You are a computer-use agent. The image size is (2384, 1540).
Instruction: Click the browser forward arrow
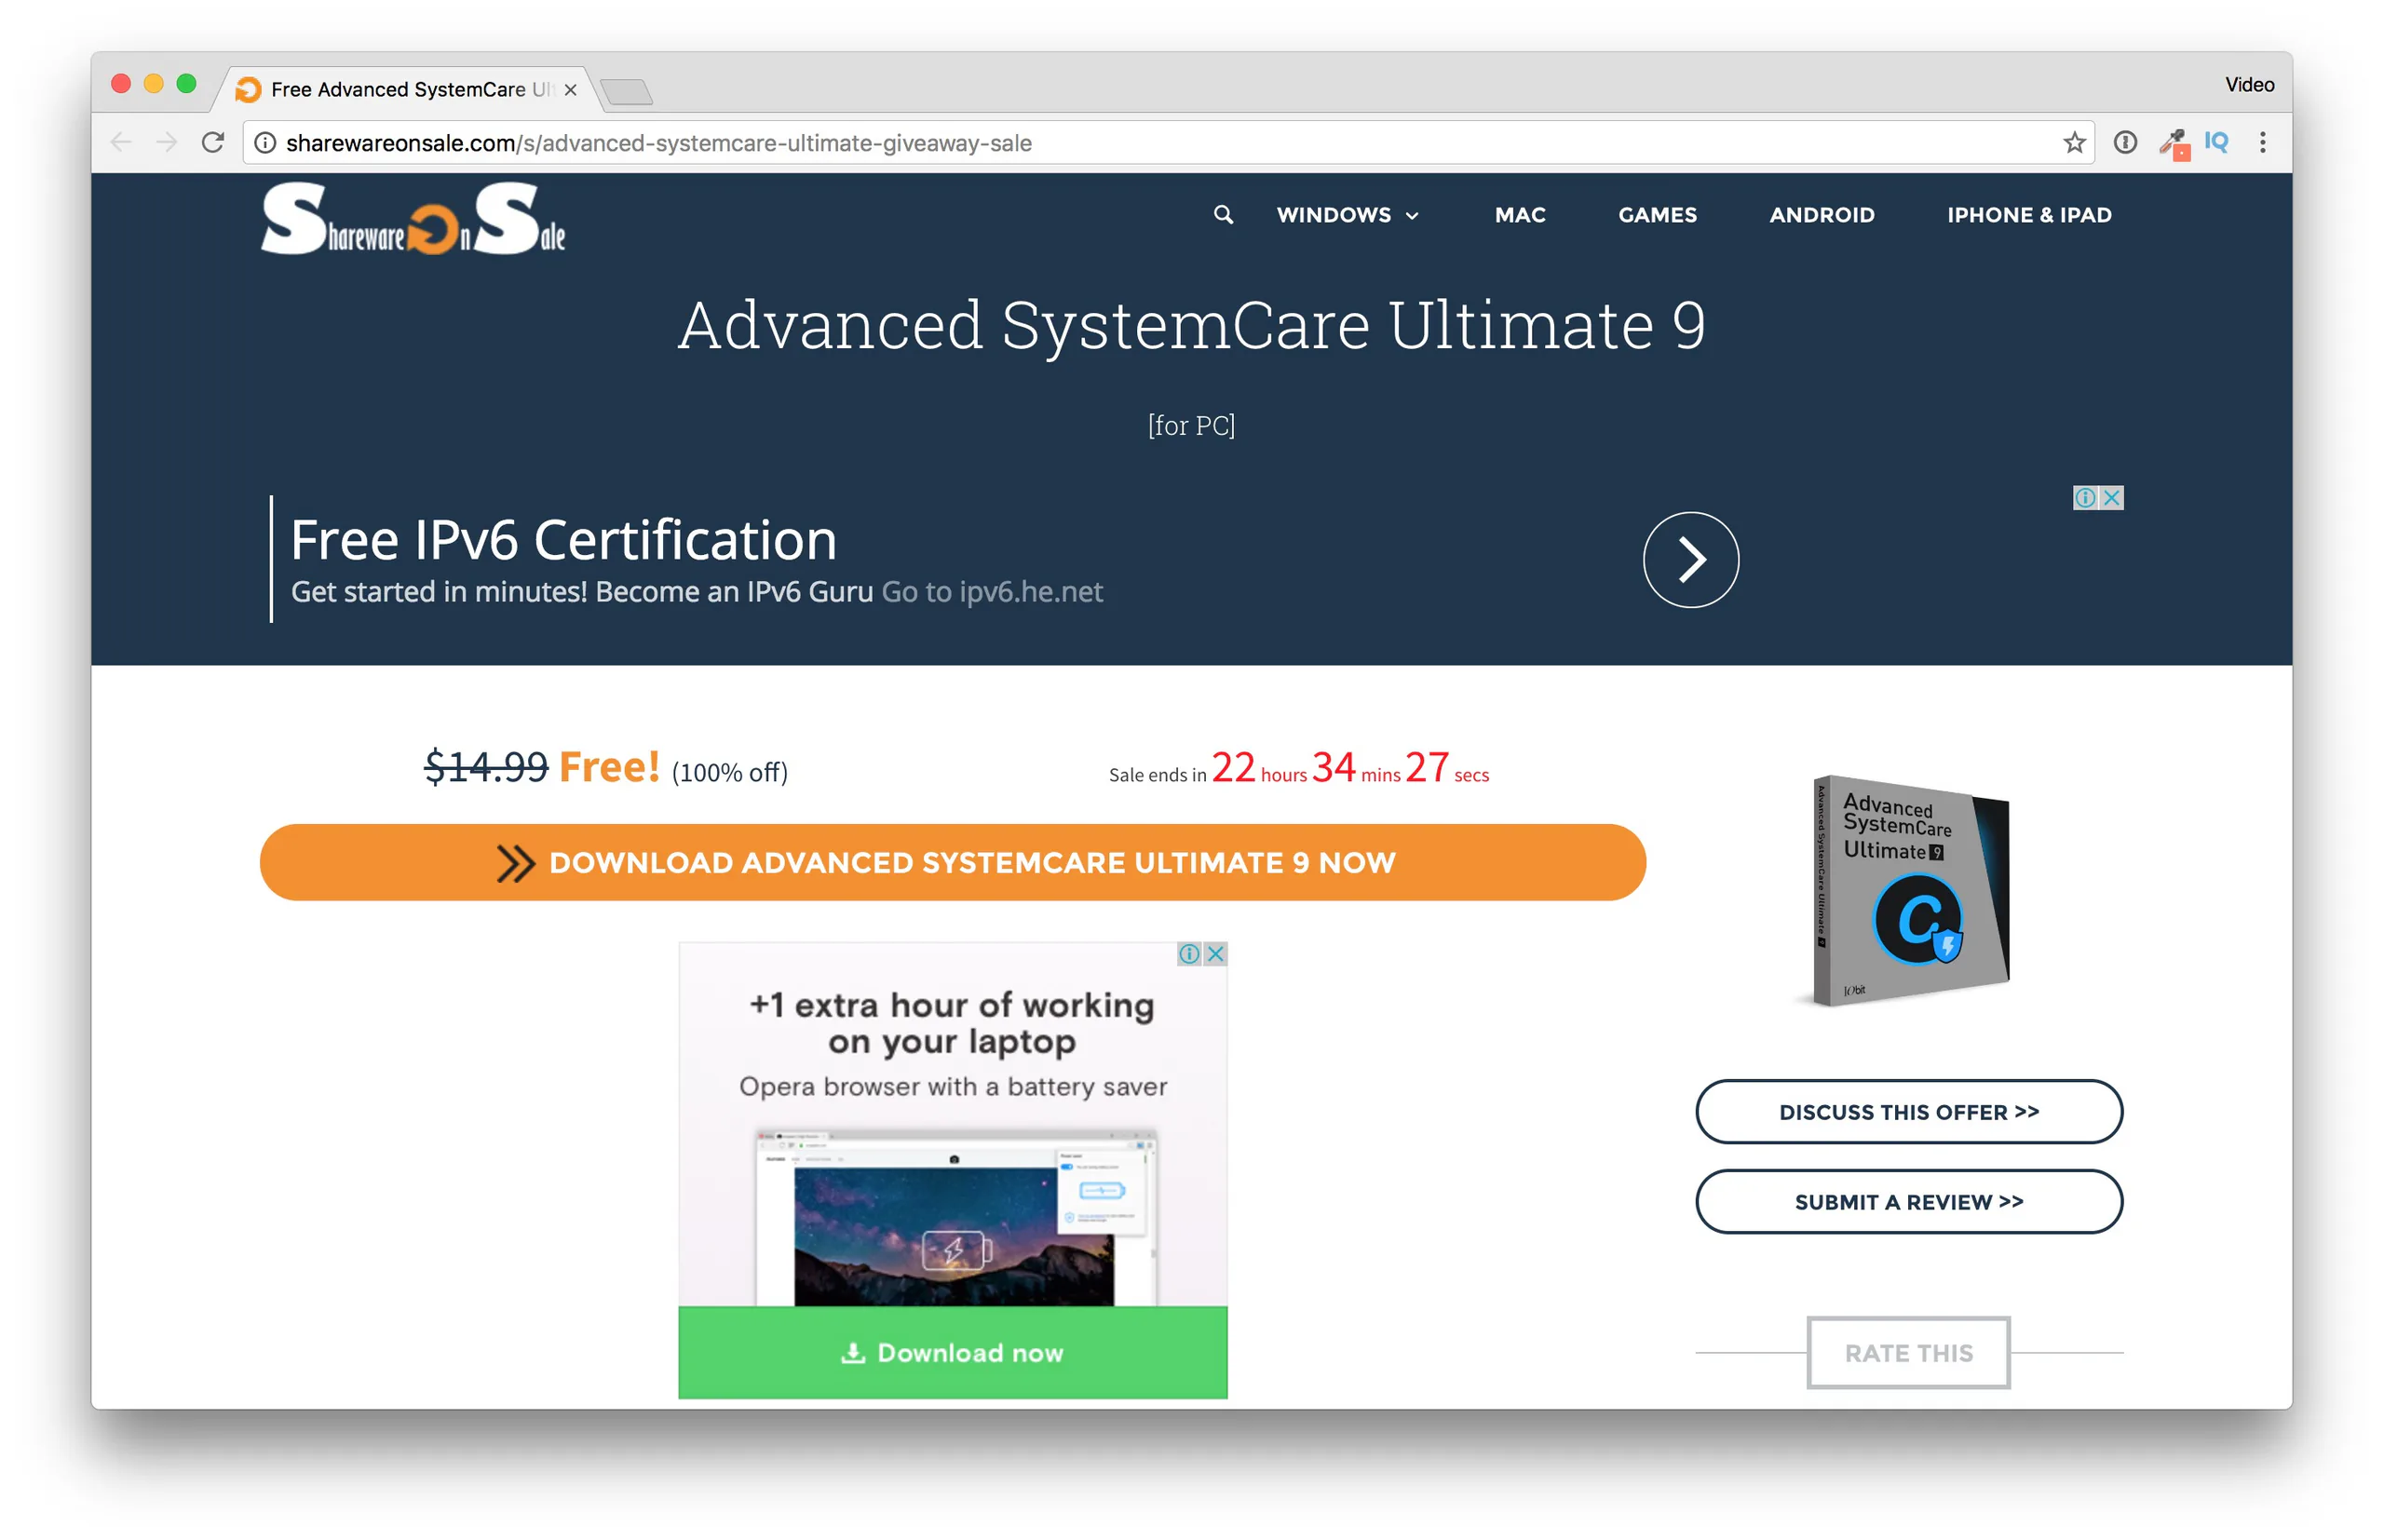coord(167,143)
